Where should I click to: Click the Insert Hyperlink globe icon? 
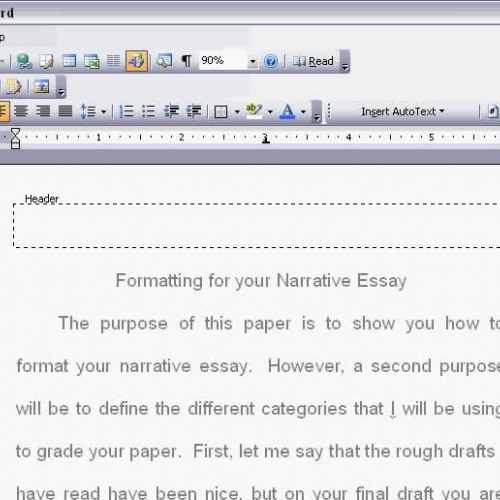click(24, 61)
